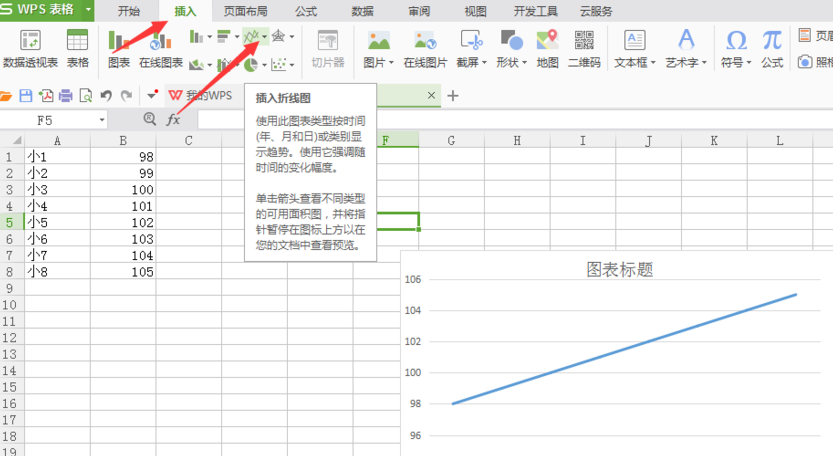This screenshot has height=456, width=833.
Task: Open the 视图 ribbon tab
Action: pyautogui.click(x=475, y=11)
